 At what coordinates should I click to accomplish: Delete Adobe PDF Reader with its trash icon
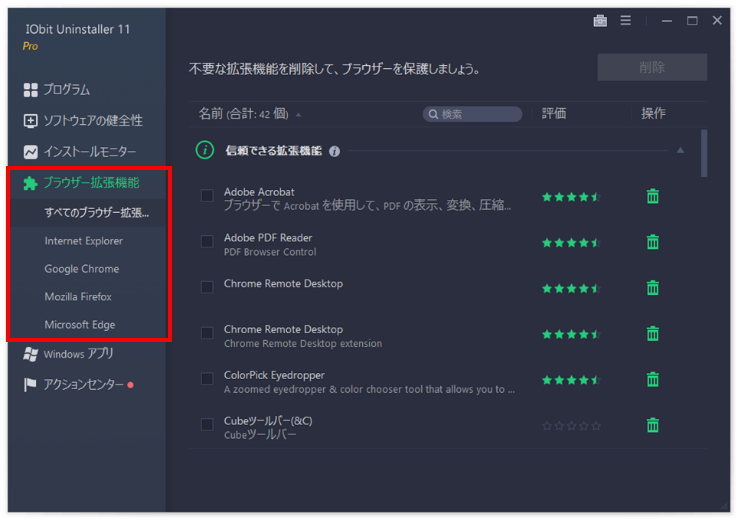click(x=653, y=242)
